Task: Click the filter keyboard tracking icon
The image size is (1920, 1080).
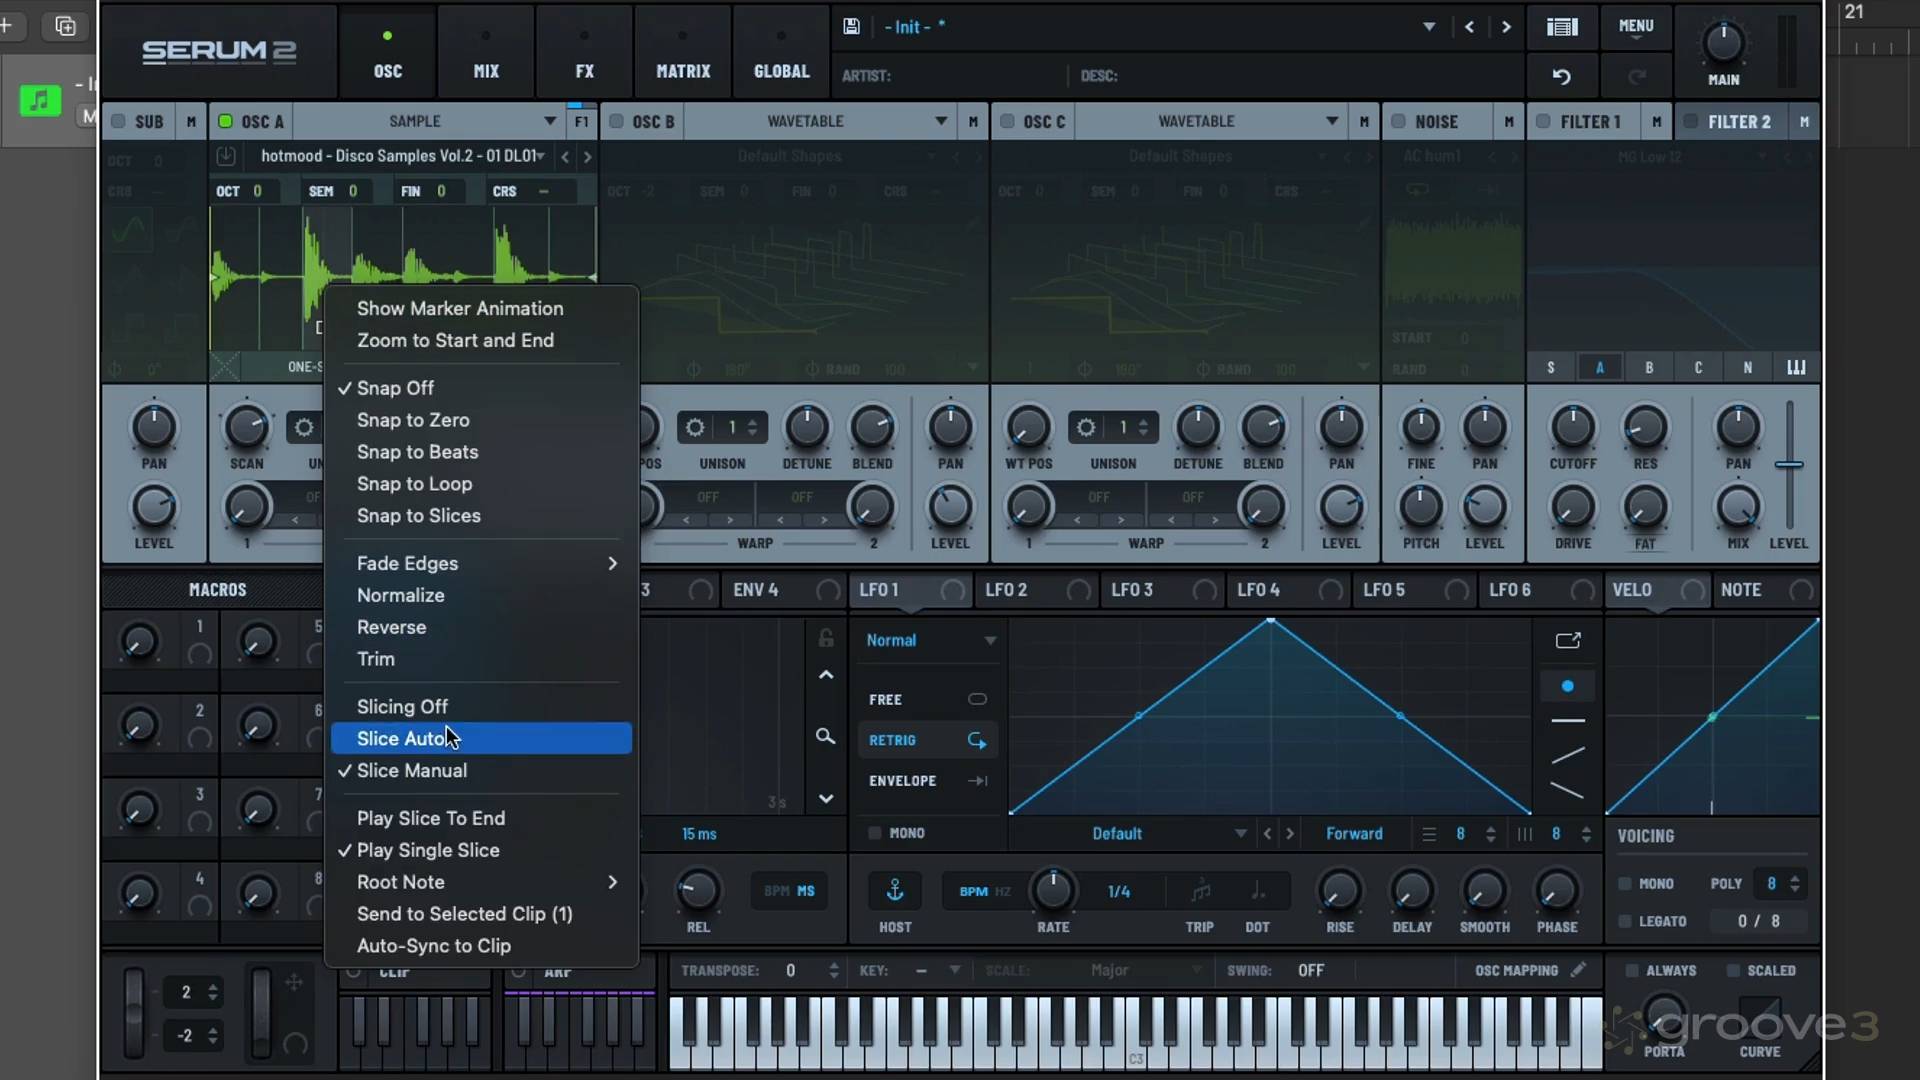Action: click(1796, 367)
